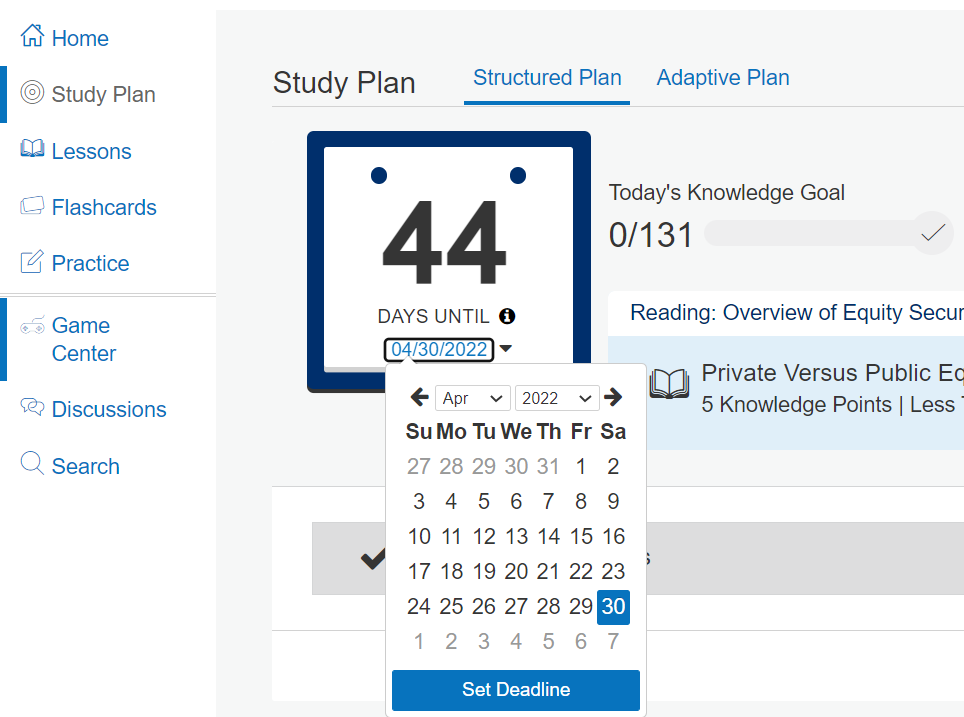Click the 04/30/2022 deadline date field
The height and width of the screenshot is (717, 964).
pos(439,349)
